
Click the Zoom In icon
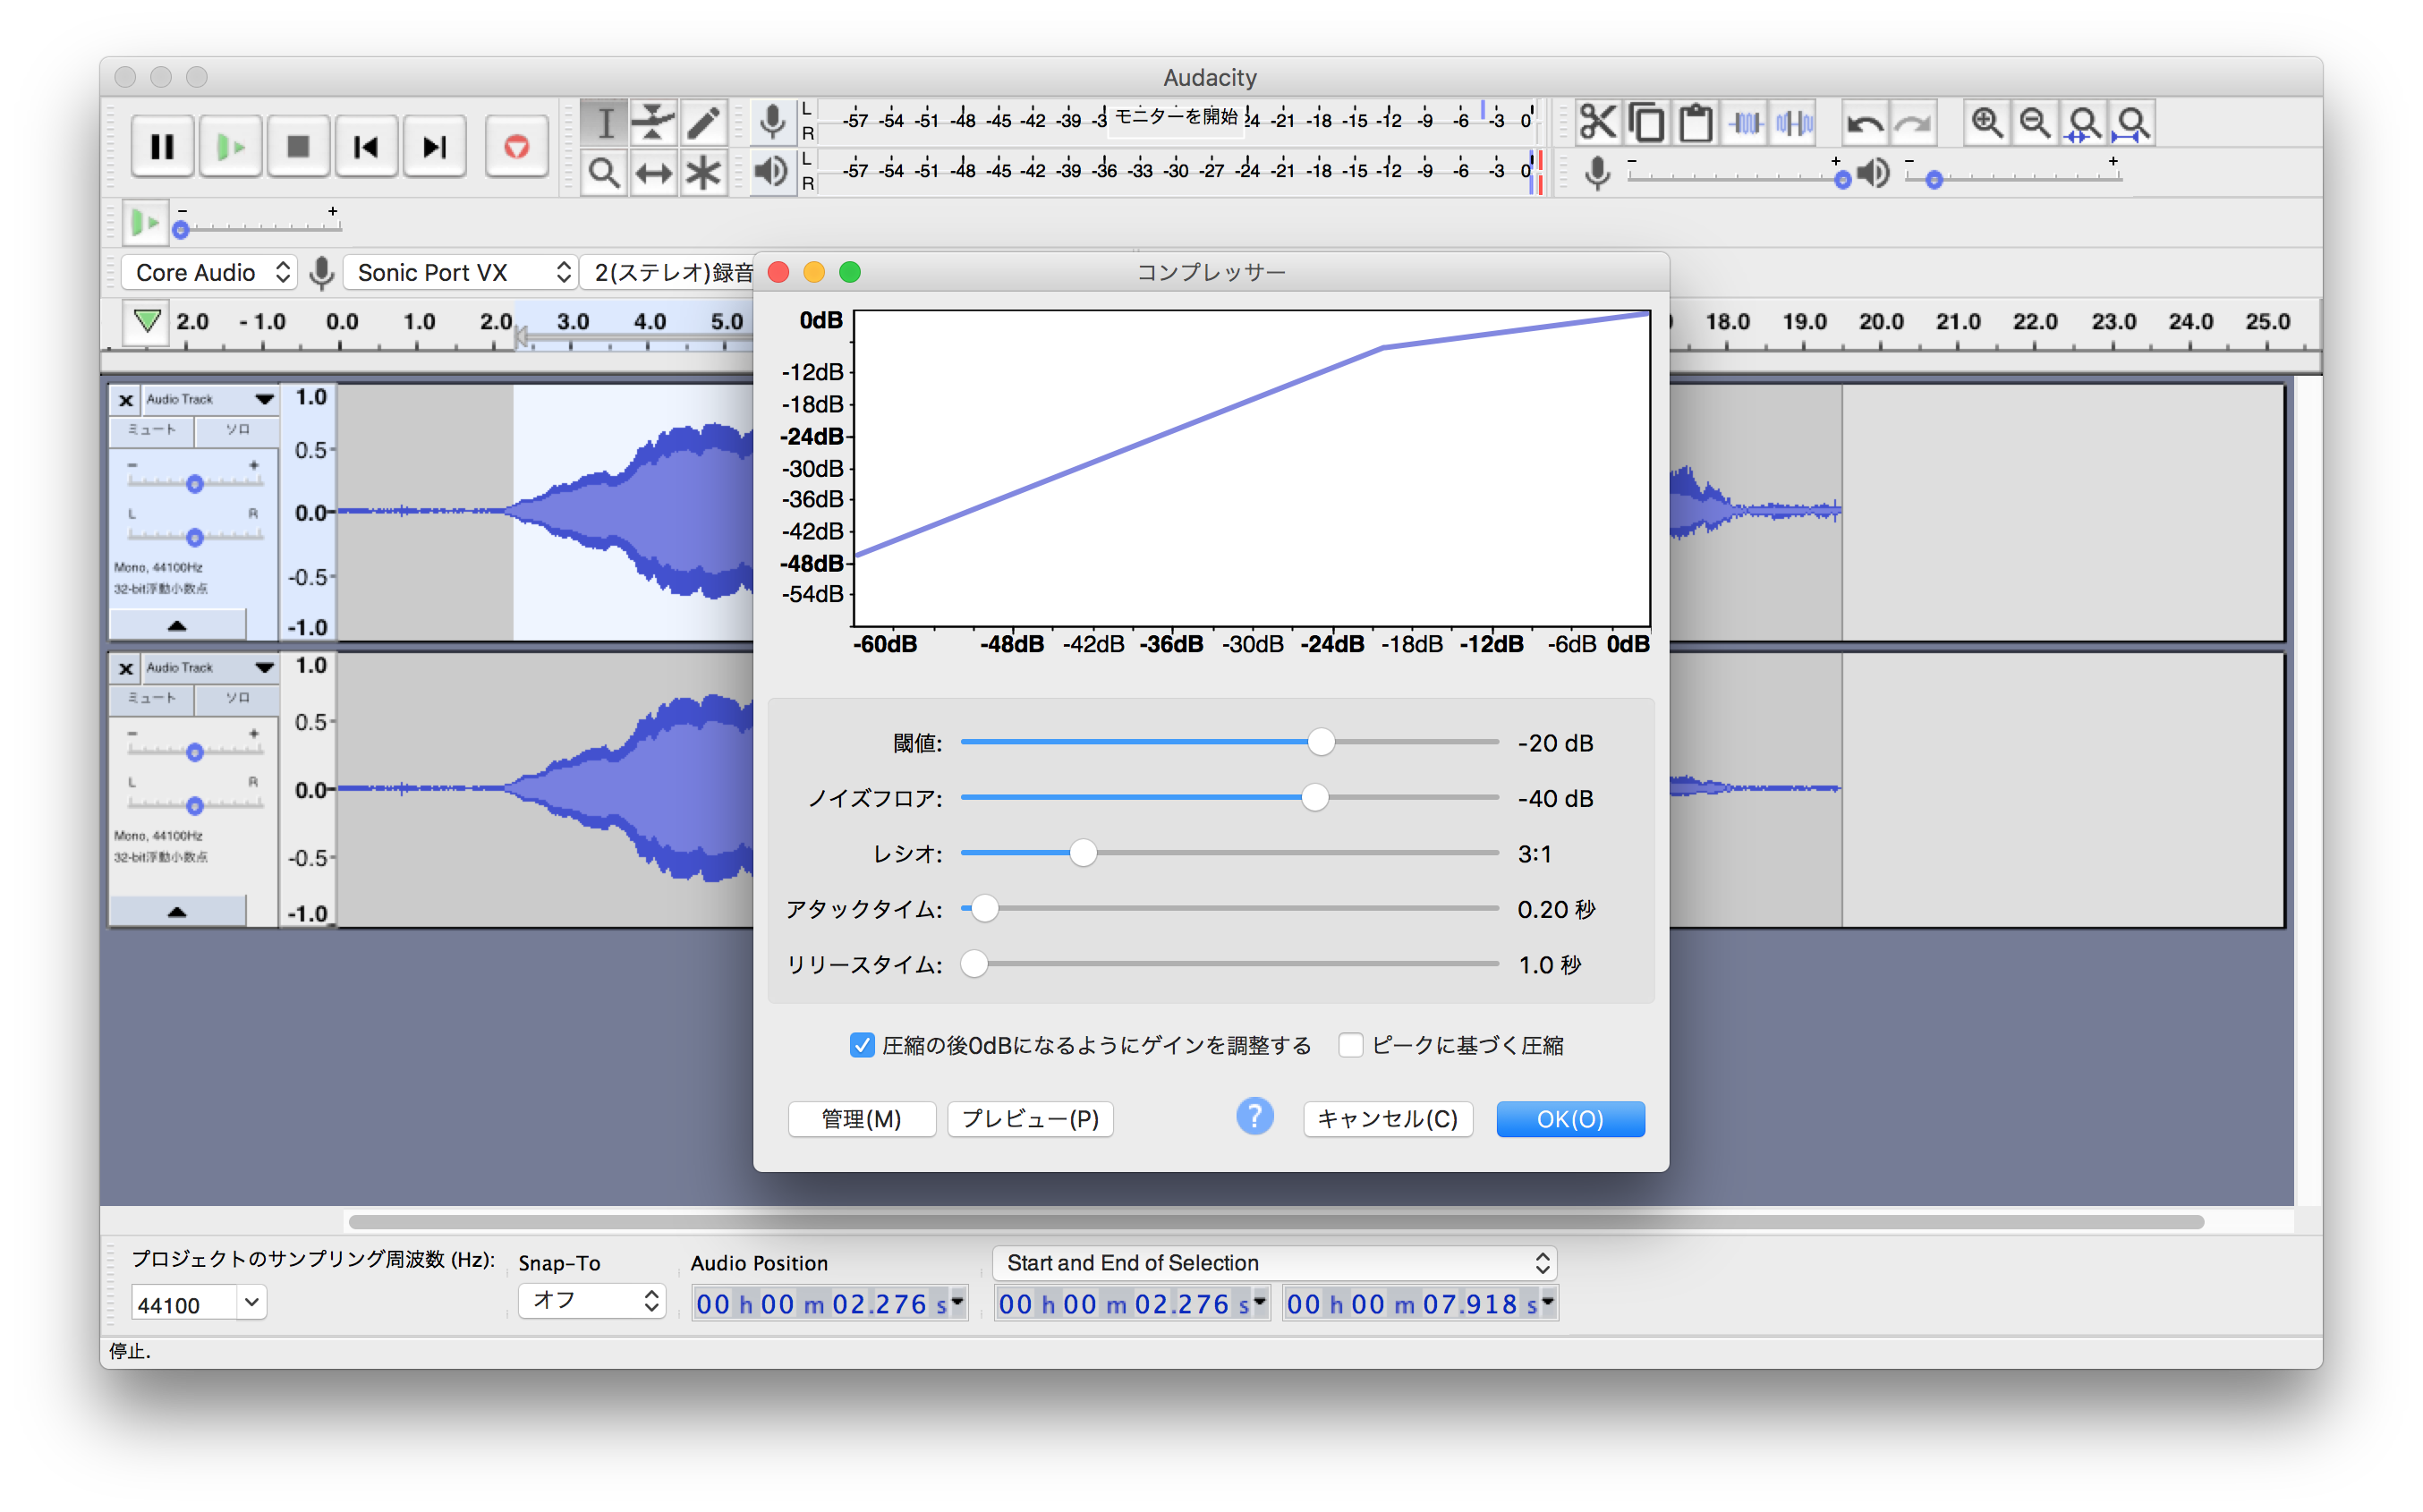click(x=1986, y=123)
